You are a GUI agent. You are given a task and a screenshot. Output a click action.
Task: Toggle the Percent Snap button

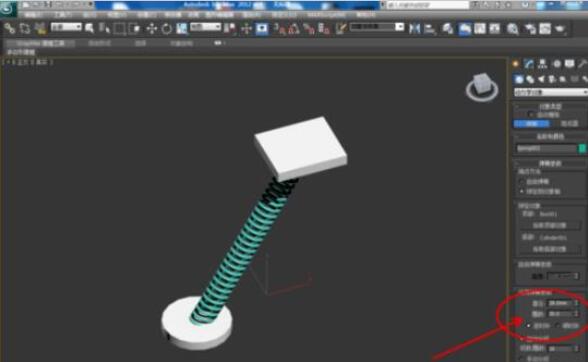point(309,29)
